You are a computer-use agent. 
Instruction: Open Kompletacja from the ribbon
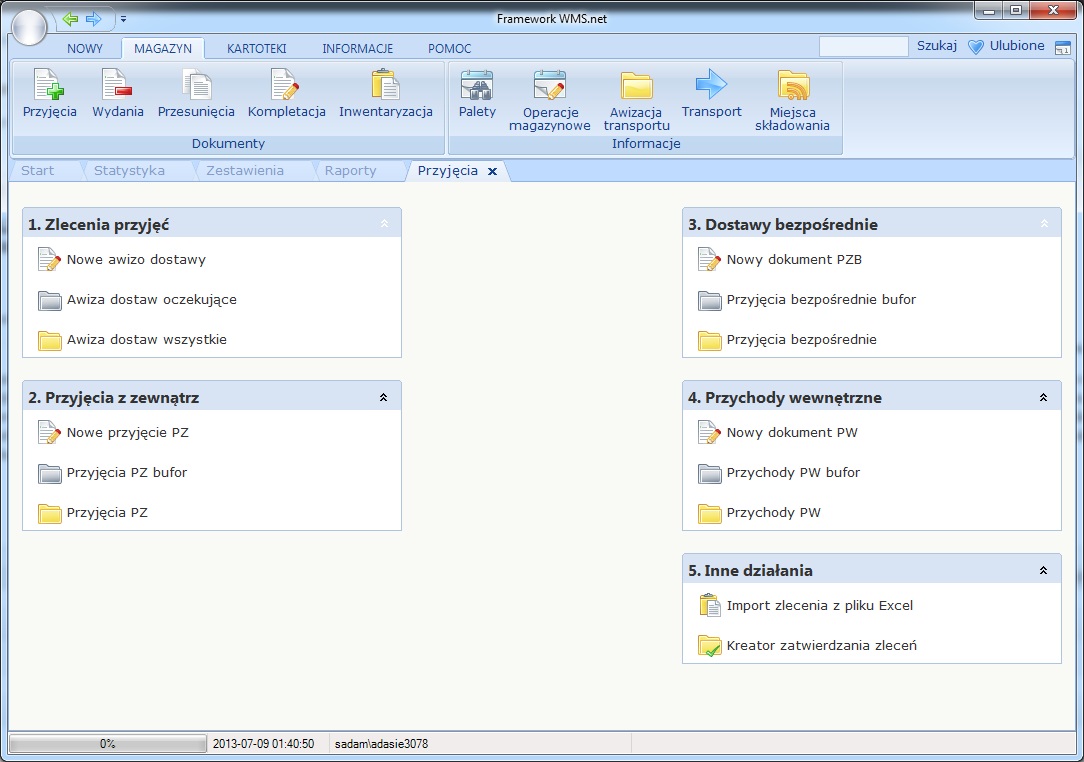pyautogui.click(x=286, y=87)
